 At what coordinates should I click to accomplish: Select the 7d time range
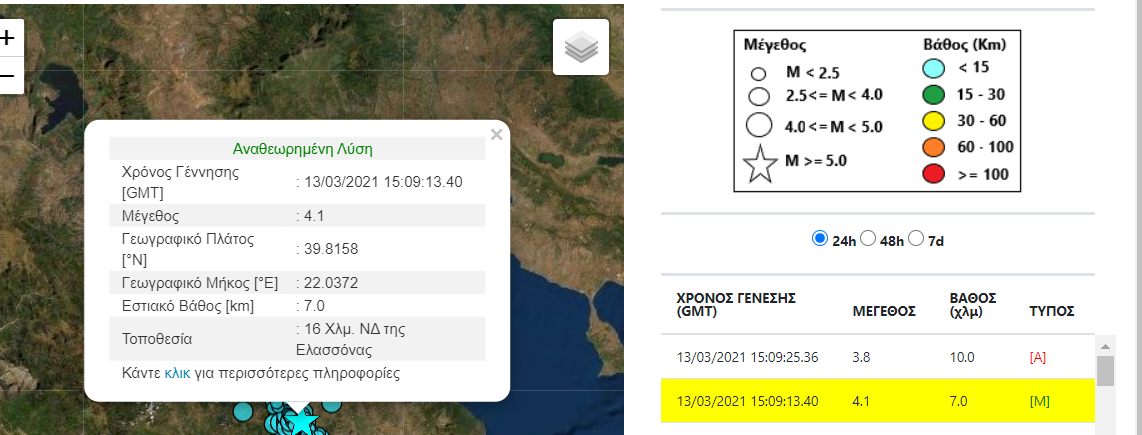pos(916,239)
